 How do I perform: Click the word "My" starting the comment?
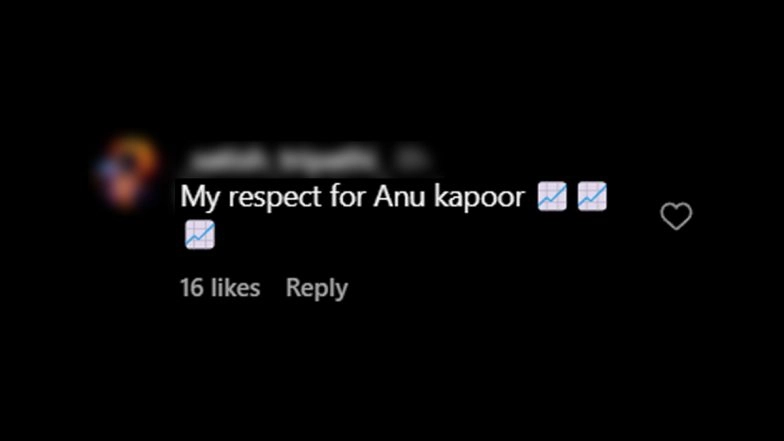click(200, 197)
